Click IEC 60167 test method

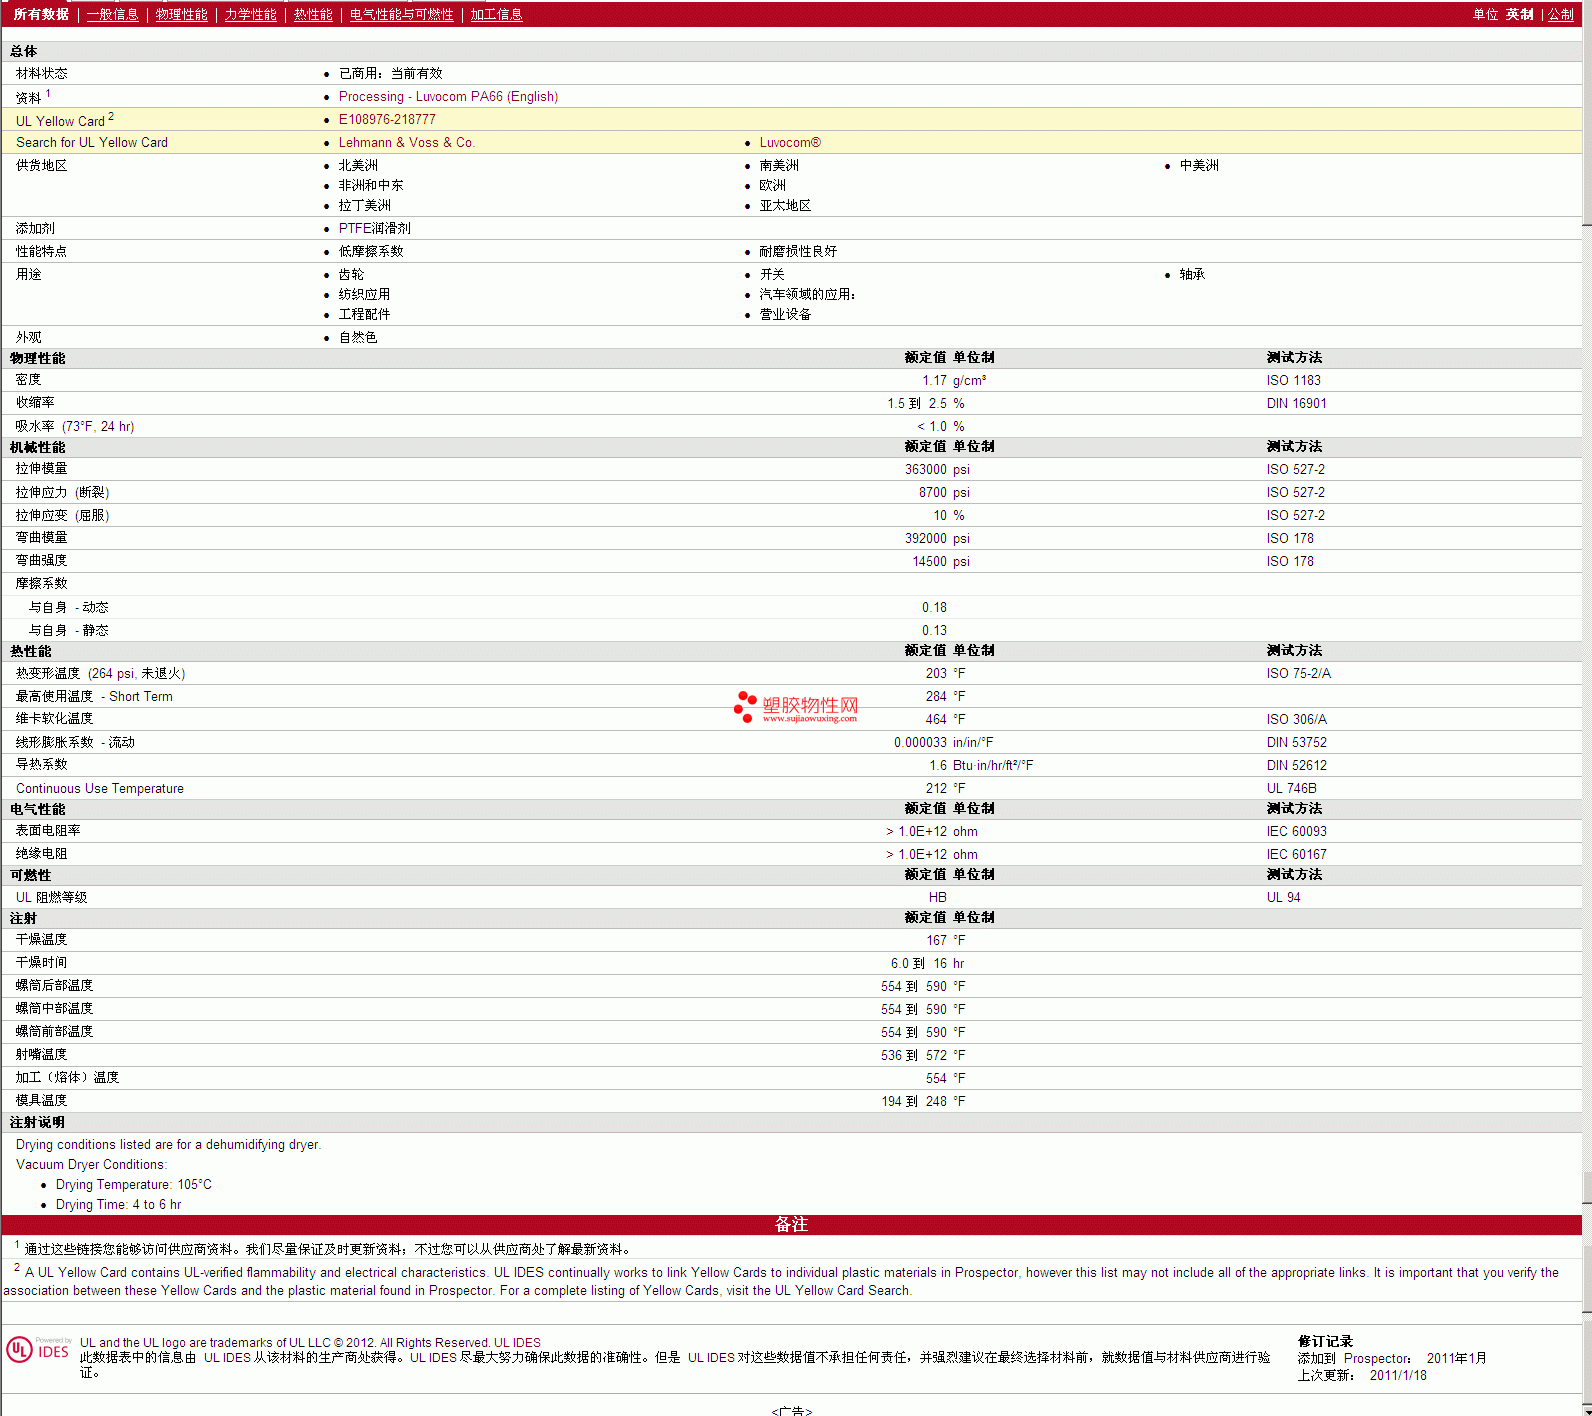1296,854
